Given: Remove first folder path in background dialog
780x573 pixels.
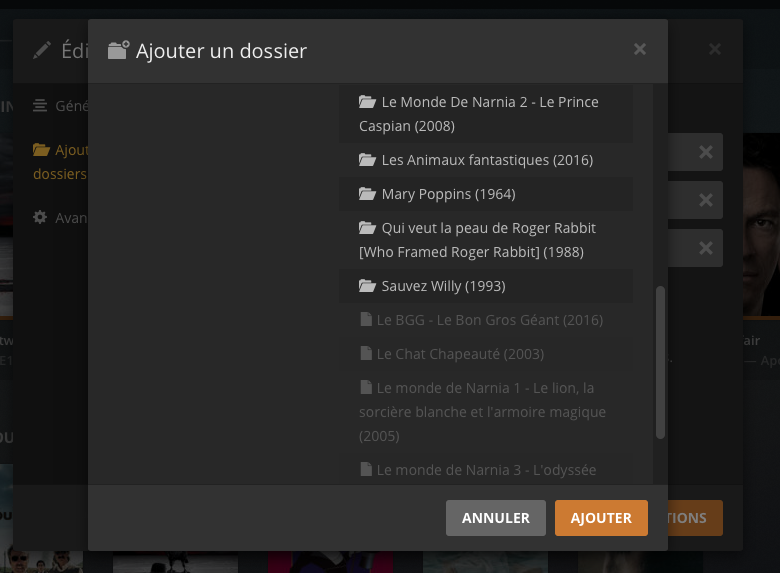Looking at the screenshot, I should tap(705, 152).
